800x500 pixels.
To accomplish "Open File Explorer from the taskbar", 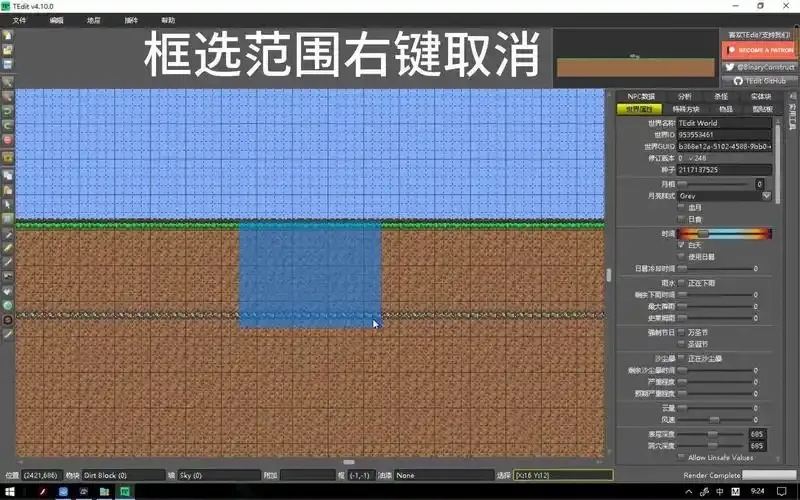I will pyautogui.click(x=104, y=492).
